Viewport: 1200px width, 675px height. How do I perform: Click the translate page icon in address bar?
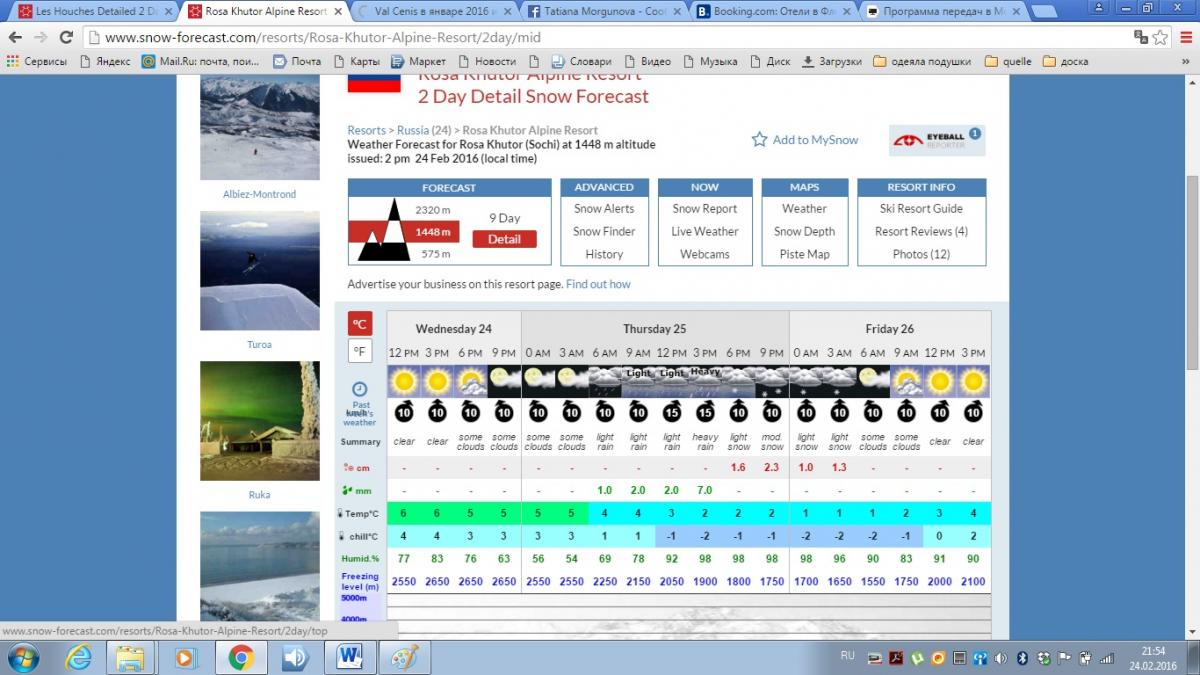tap(1141, 37)
